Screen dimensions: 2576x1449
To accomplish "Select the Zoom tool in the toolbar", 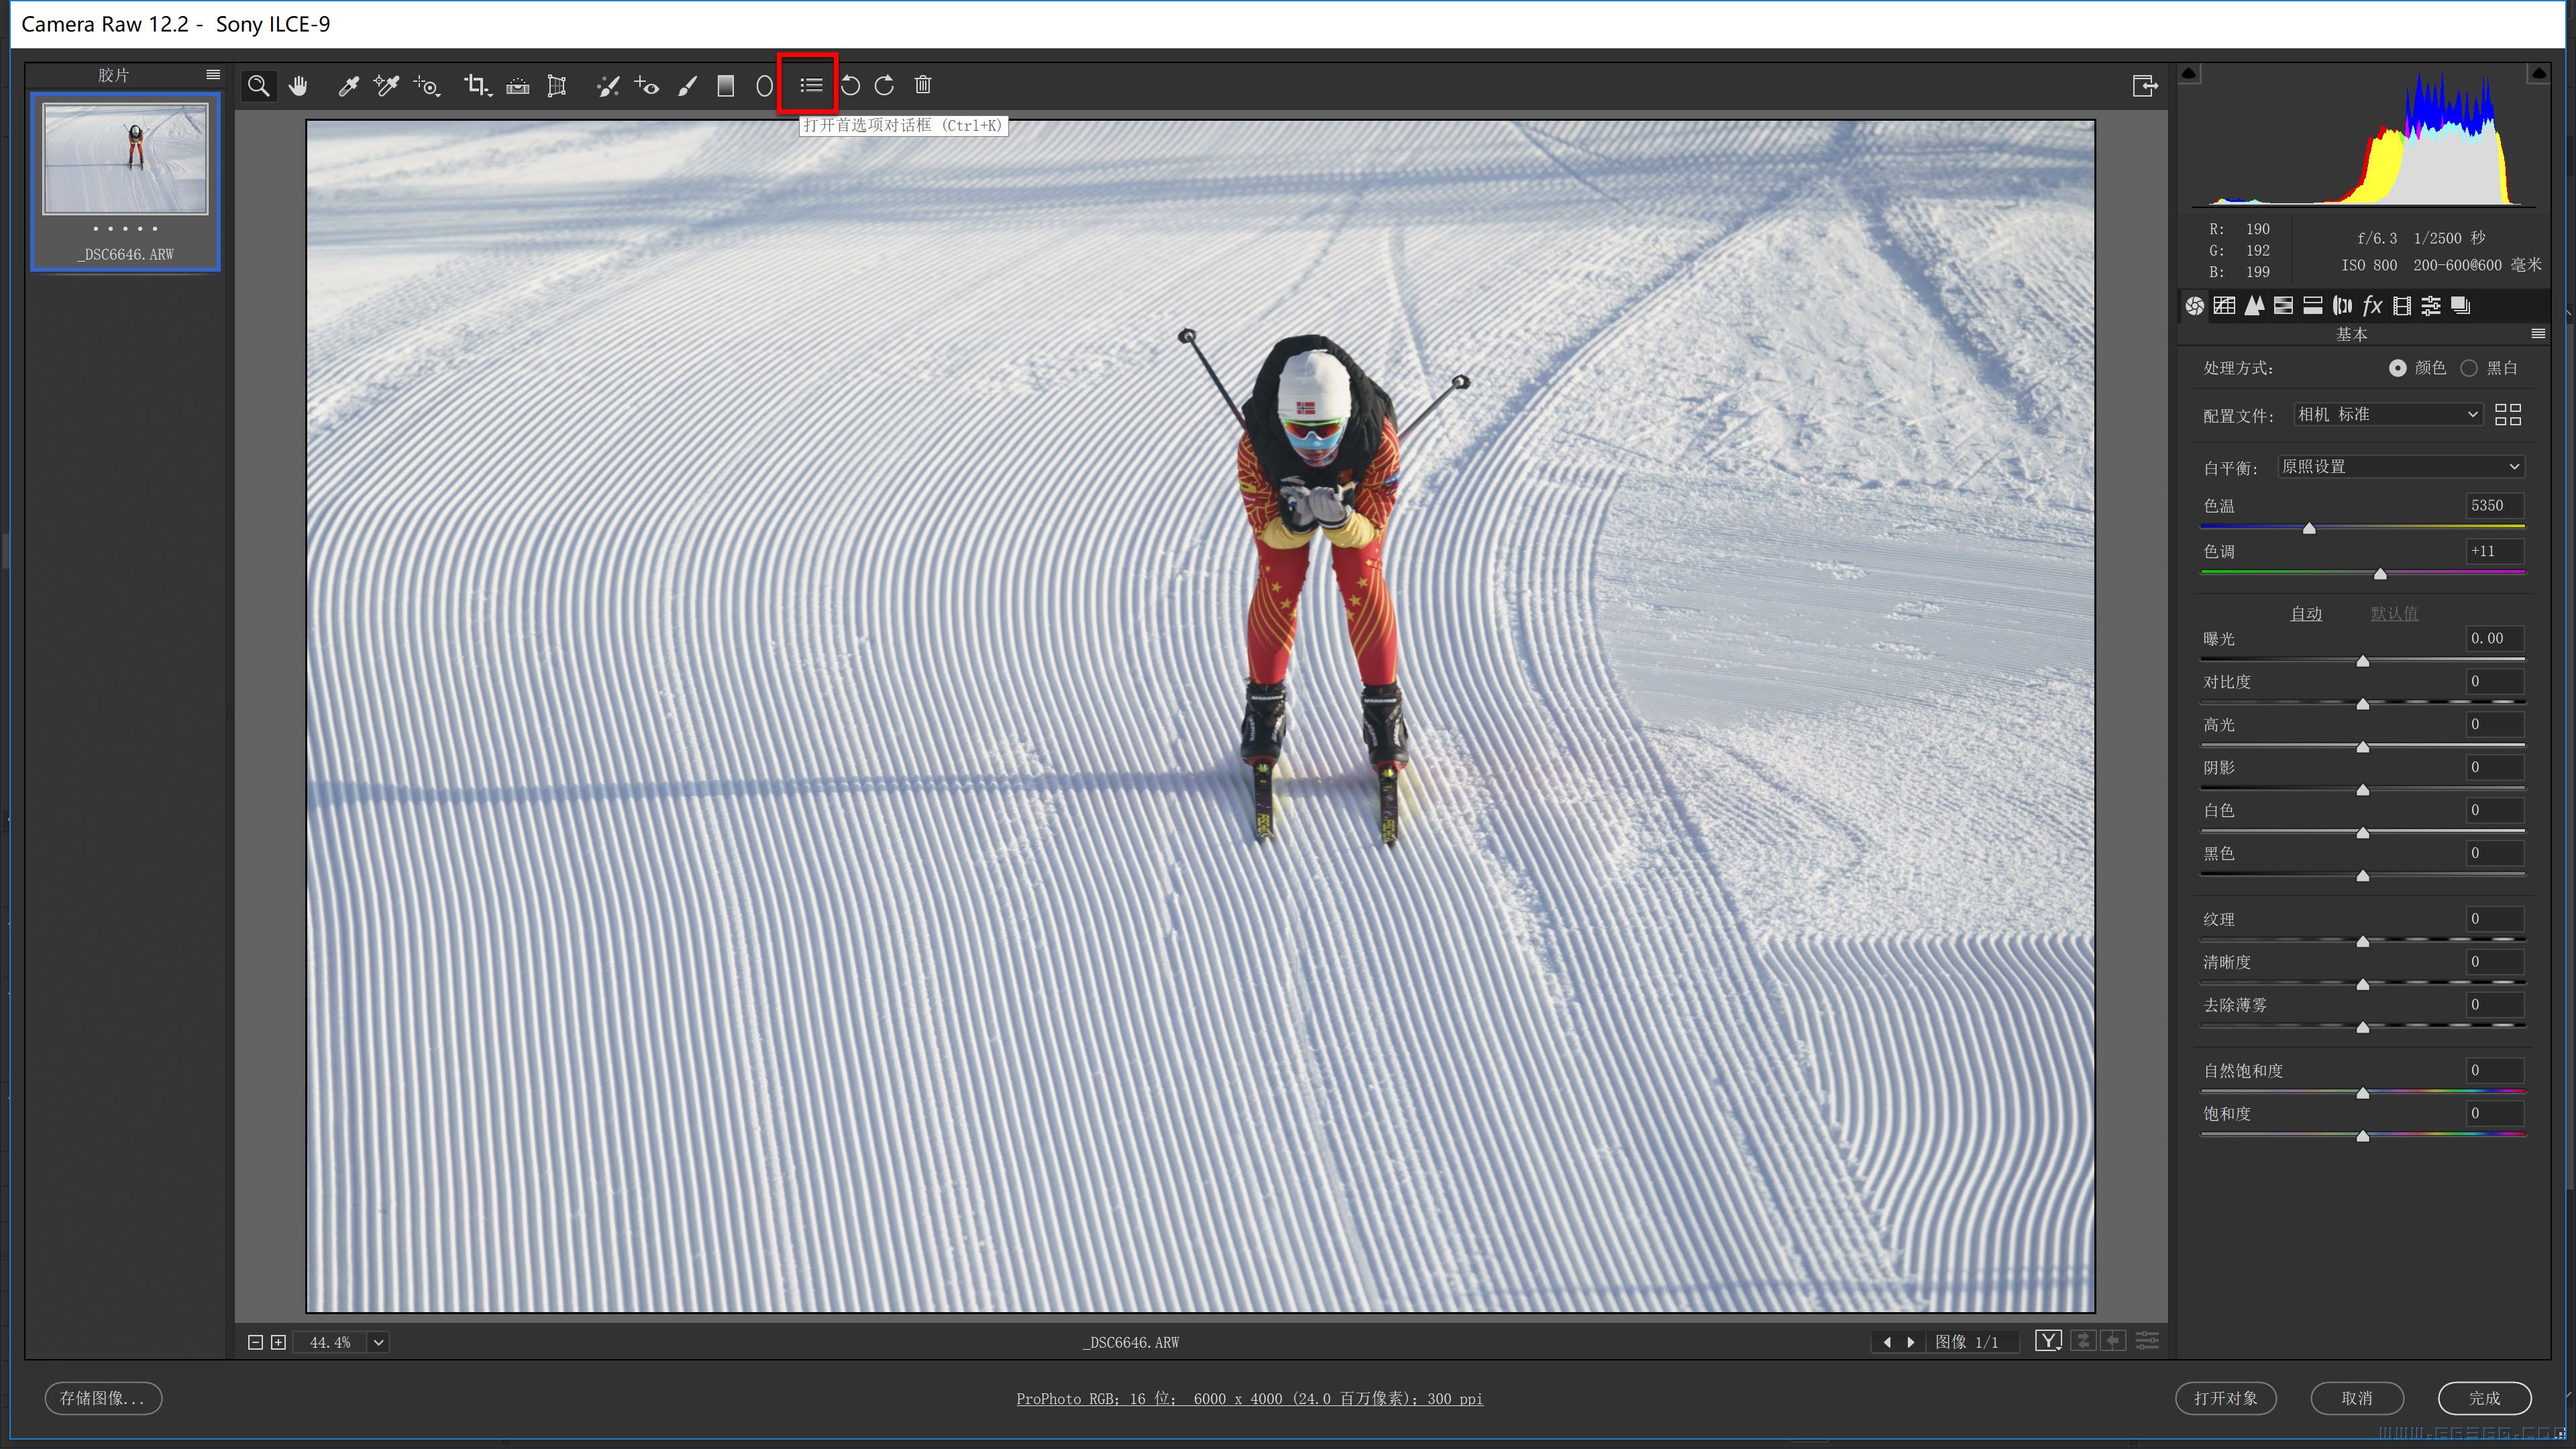I will pyautogui.click(x=258, y=86).
